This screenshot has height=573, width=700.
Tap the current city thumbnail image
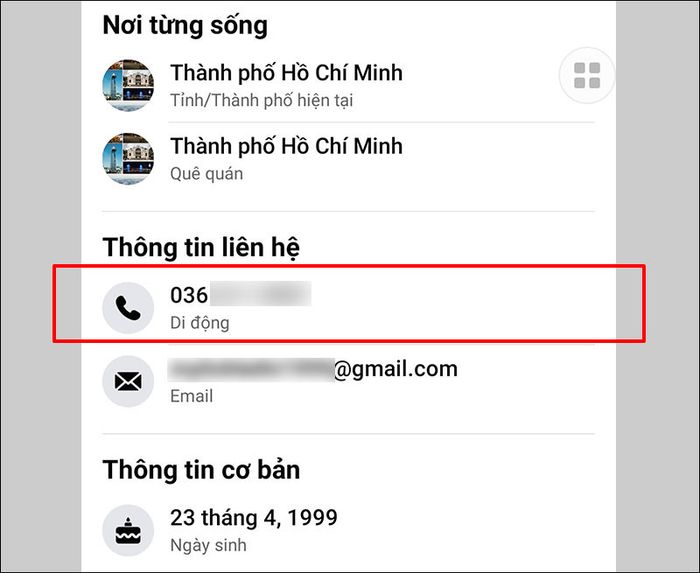point(128,85)
